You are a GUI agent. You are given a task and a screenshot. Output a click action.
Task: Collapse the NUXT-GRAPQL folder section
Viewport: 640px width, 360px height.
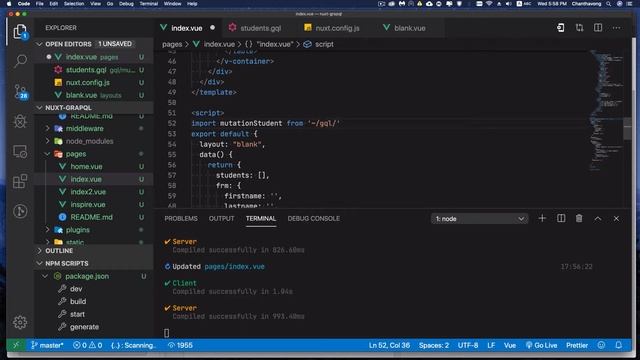point(40,108)
